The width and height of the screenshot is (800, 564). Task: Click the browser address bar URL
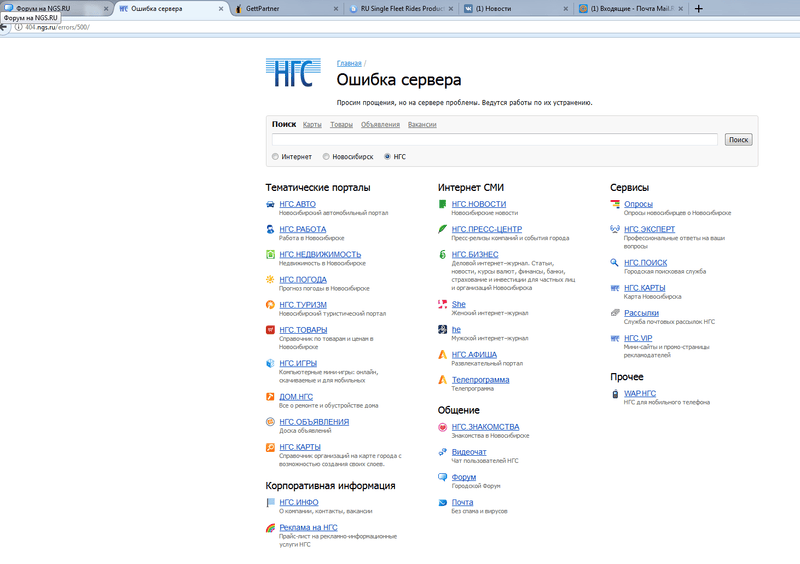point(57,27)
